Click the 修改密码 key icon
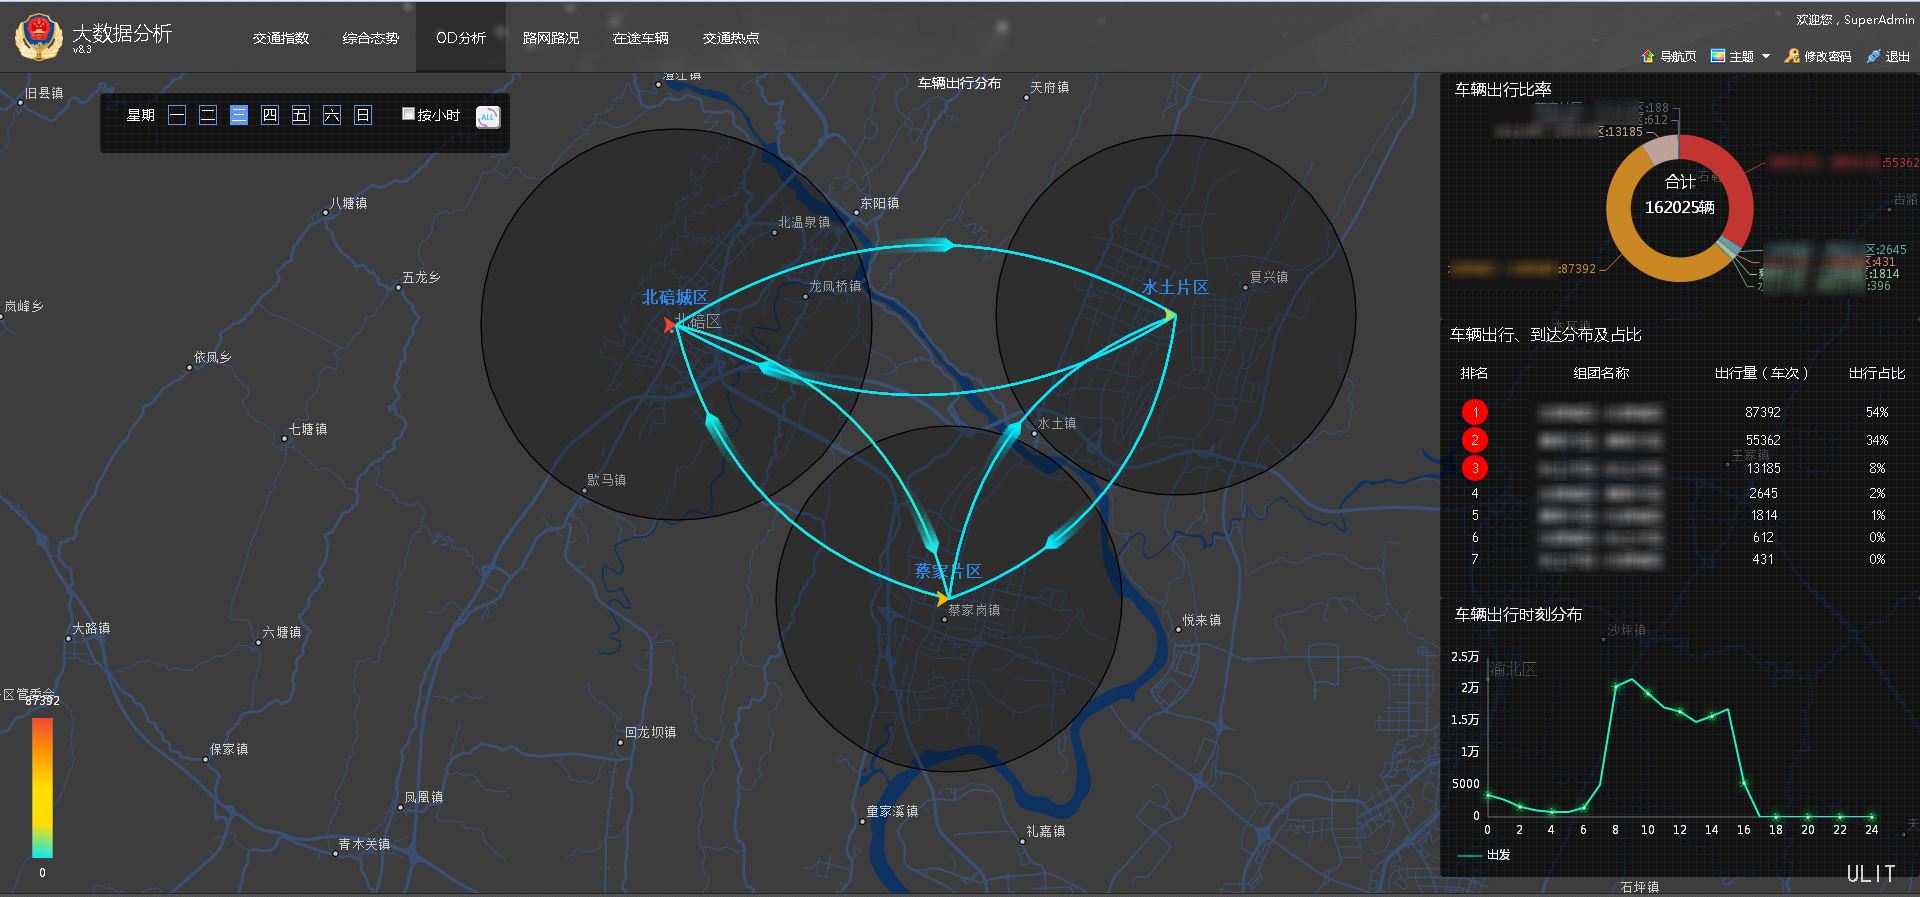 click(x=1792, y=56)
